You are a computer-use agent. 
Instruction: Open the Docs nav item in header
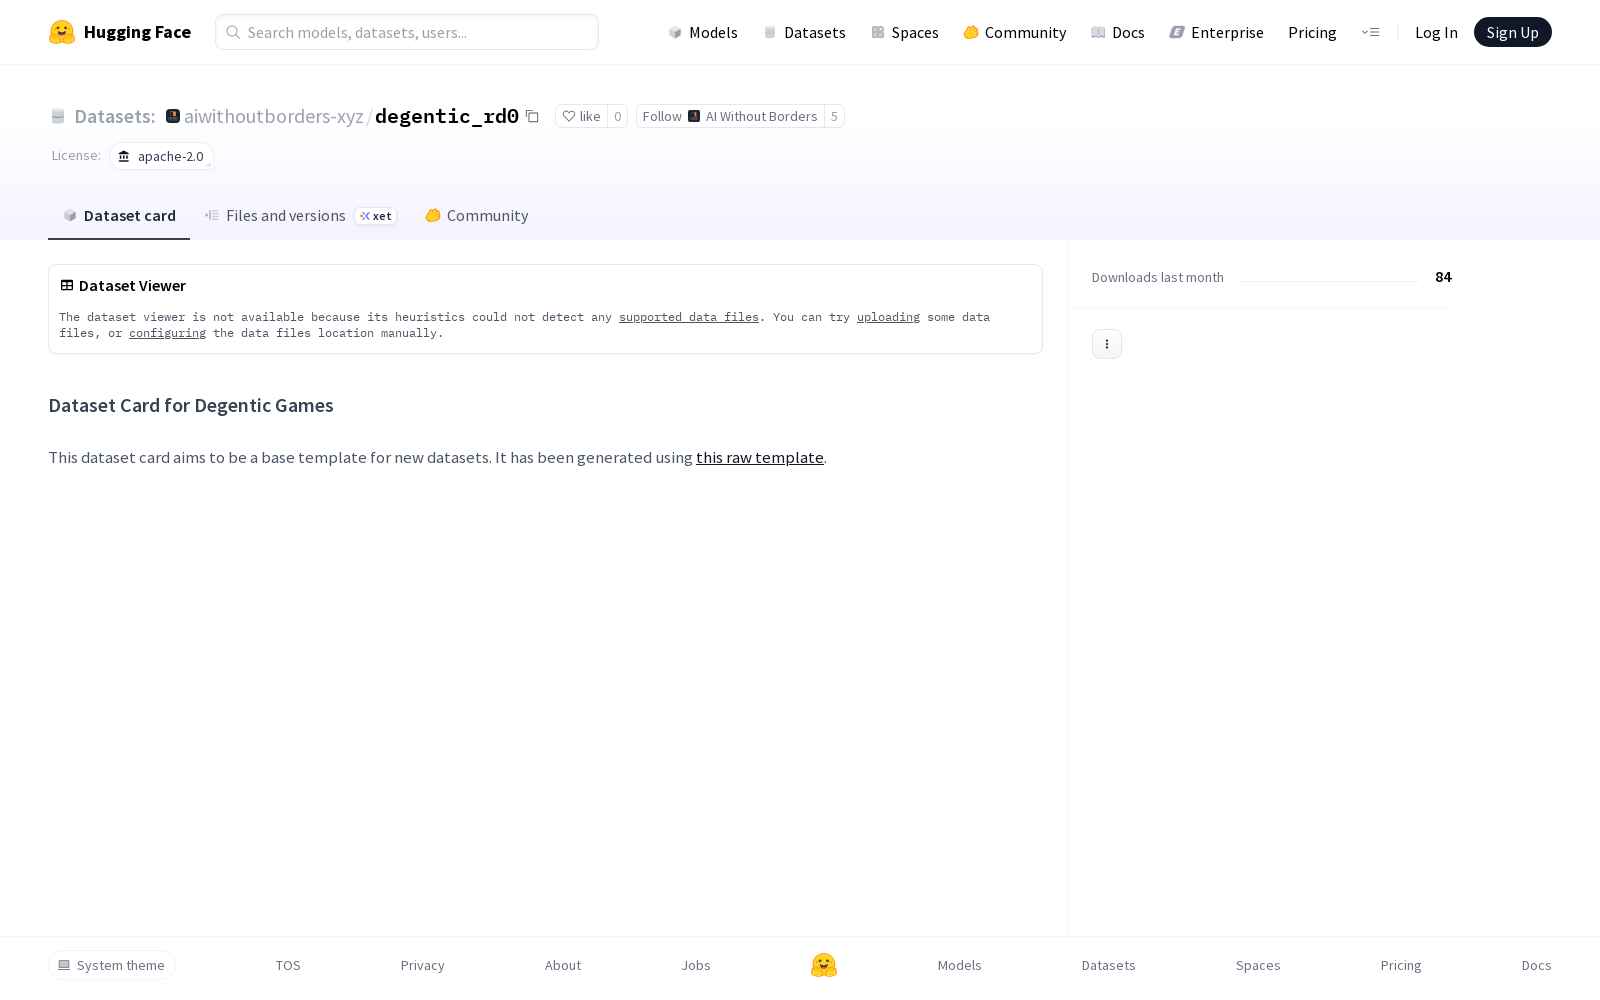[x=1117, y=32]
